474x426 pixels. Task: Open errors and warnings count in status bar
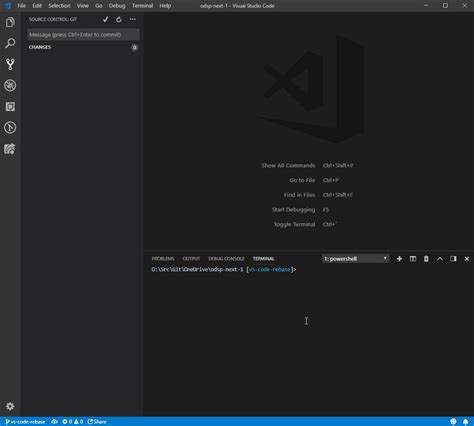[73, 422]
